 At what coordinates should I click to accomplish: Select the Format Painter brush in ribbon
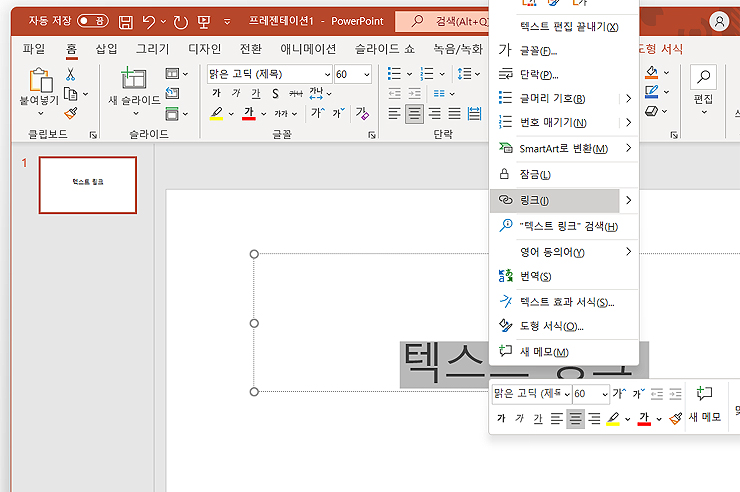[71, 113]
